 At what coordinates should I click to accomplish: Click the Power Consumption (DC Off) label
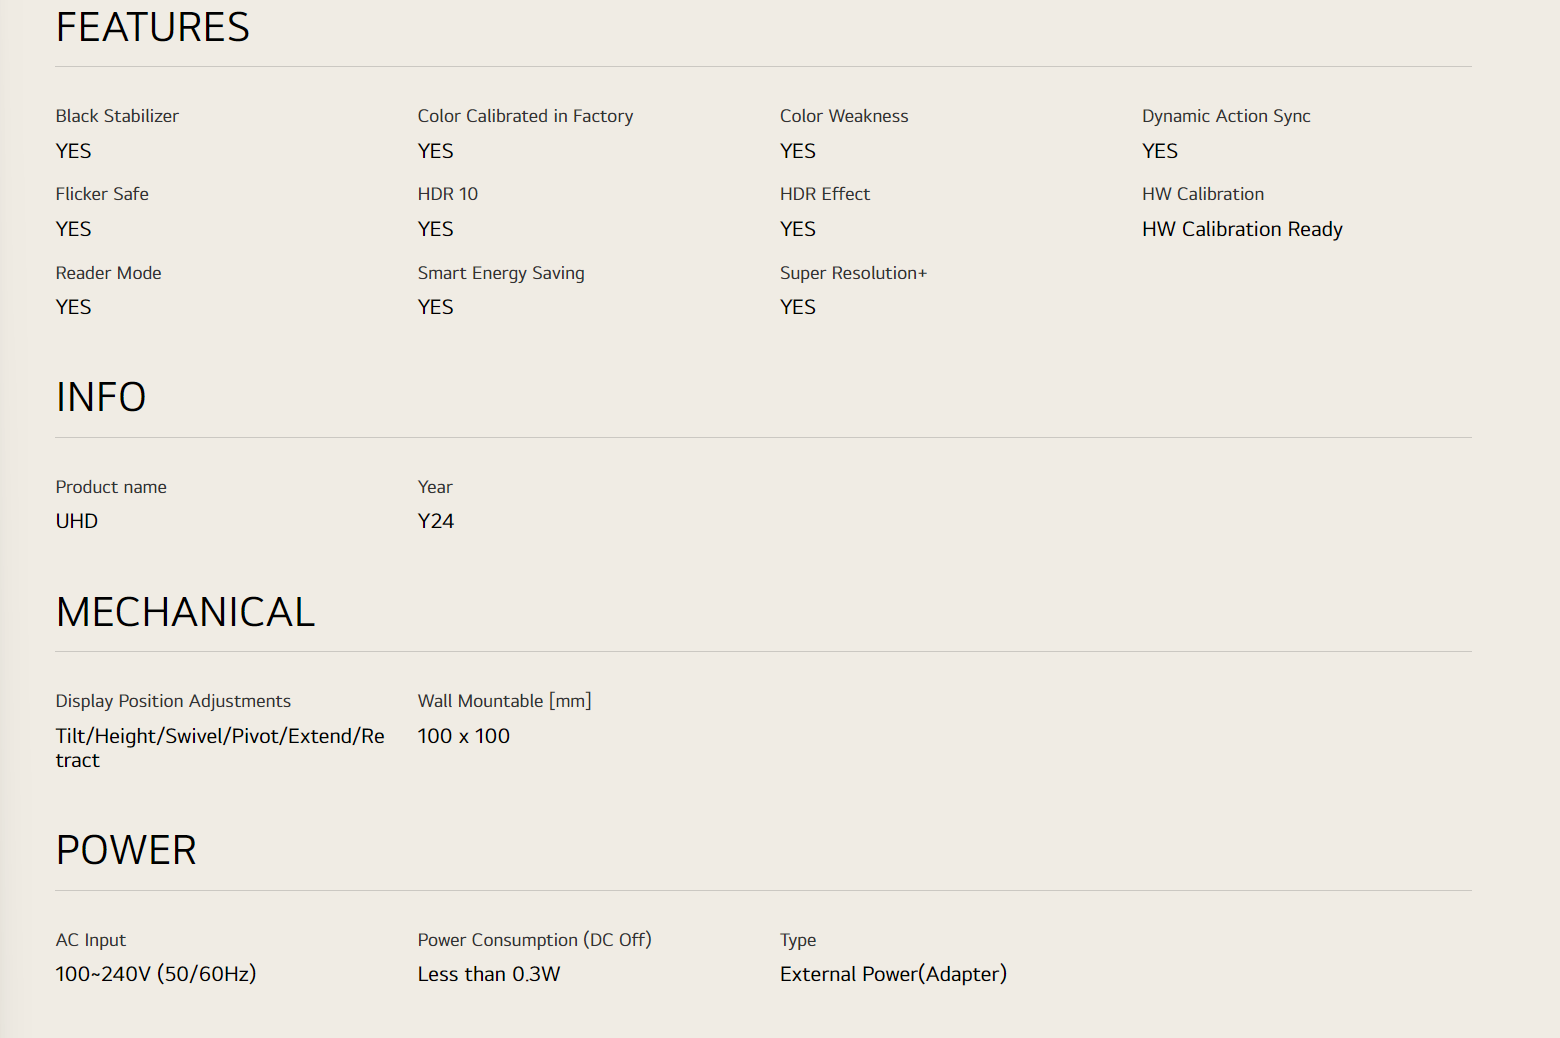tap(535, 940)
